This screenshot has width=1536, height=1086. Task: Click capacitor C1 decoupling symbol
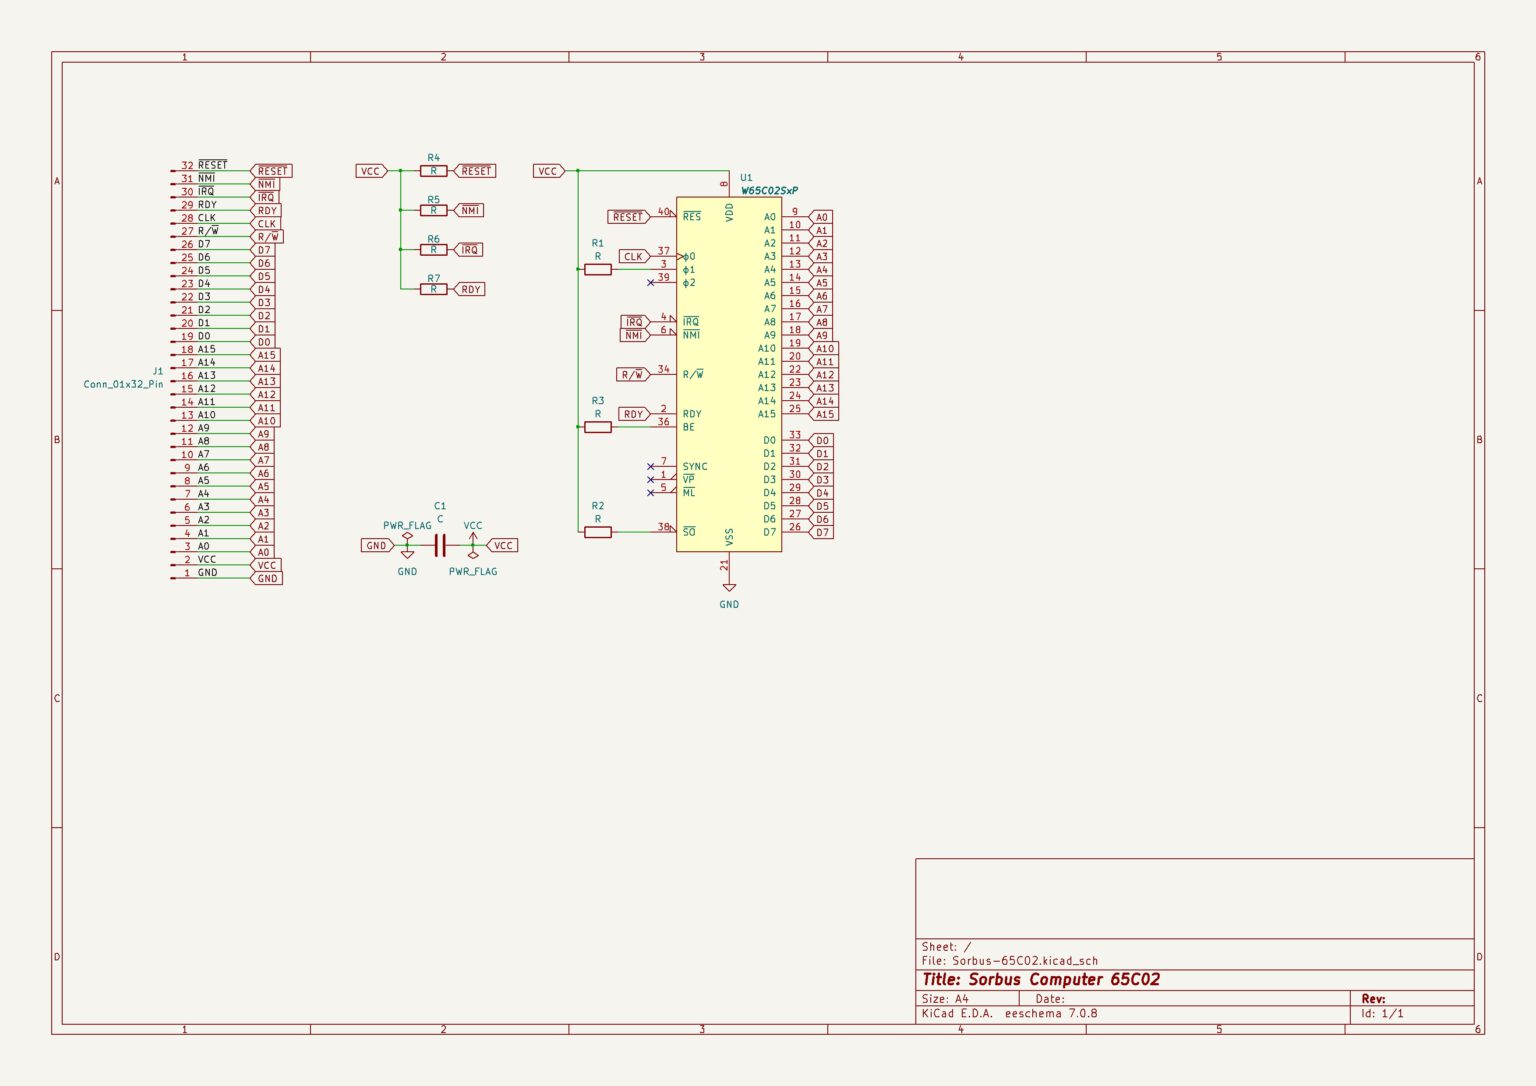pos(438,545)
